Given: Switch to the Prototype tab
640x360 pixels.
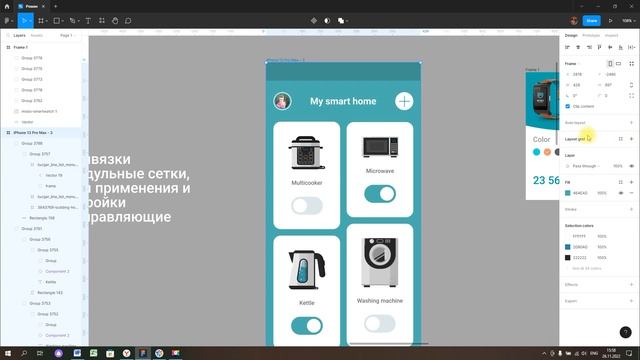Looking at the screenshot, I should point(591,36).
